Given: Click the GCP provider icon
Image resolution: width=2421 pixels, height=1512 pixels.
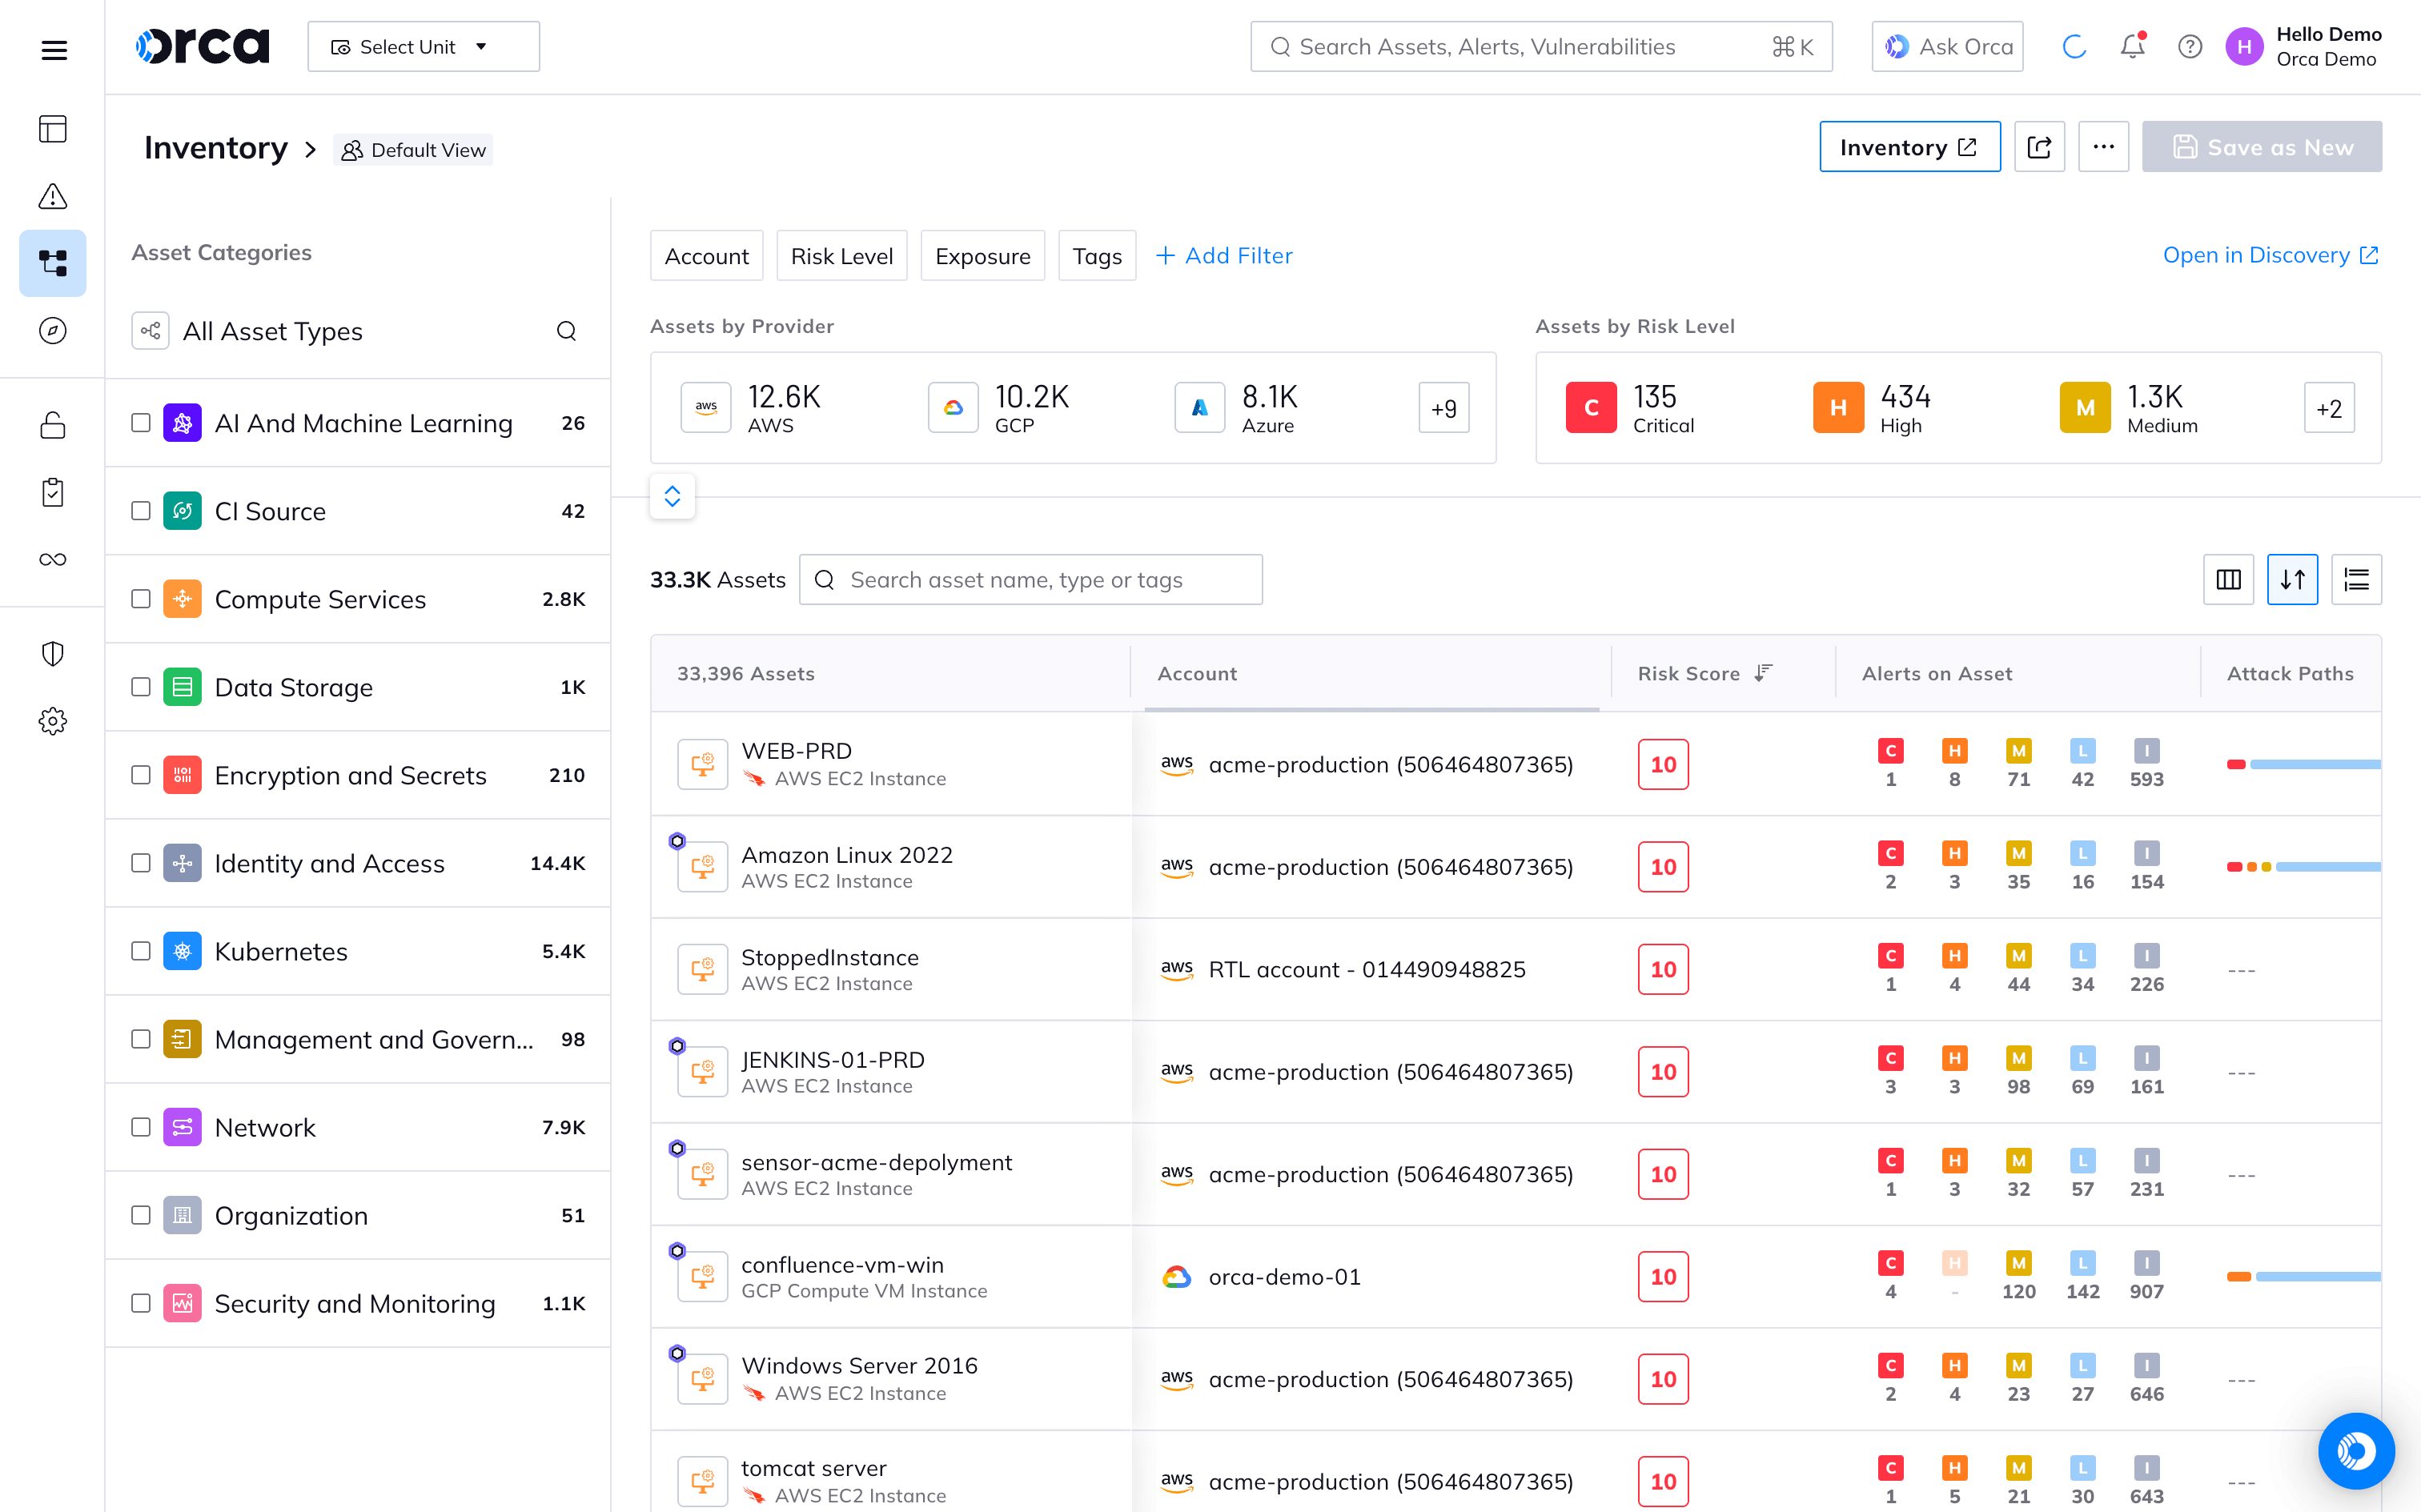Looking at the screenshot, I should pyautogui.click(x=953, y=407).
